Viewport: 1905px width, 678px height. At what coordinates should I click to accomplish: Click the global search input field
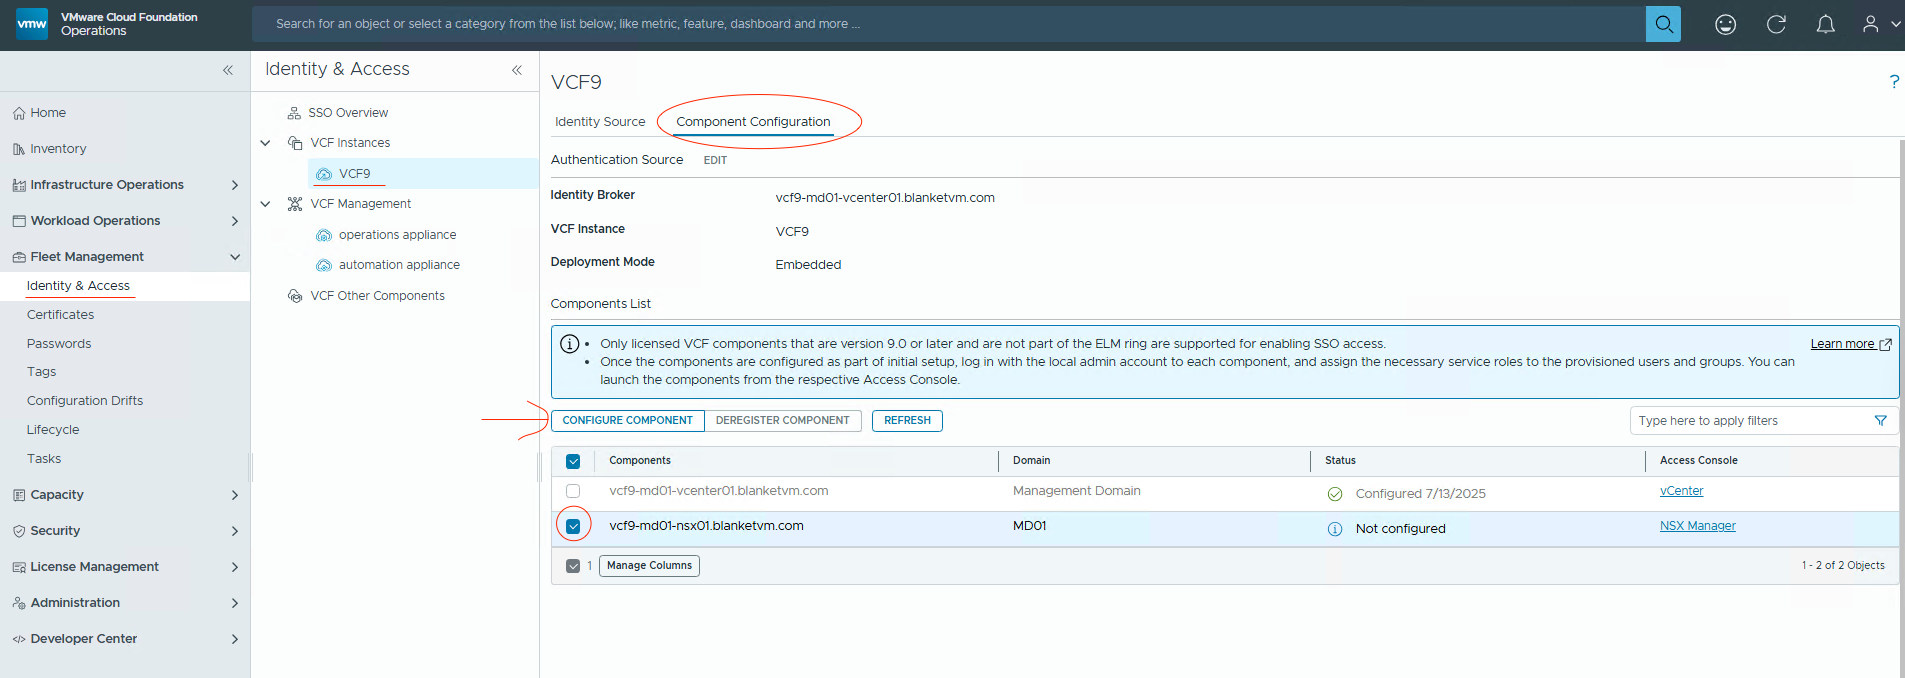(948, 24)
